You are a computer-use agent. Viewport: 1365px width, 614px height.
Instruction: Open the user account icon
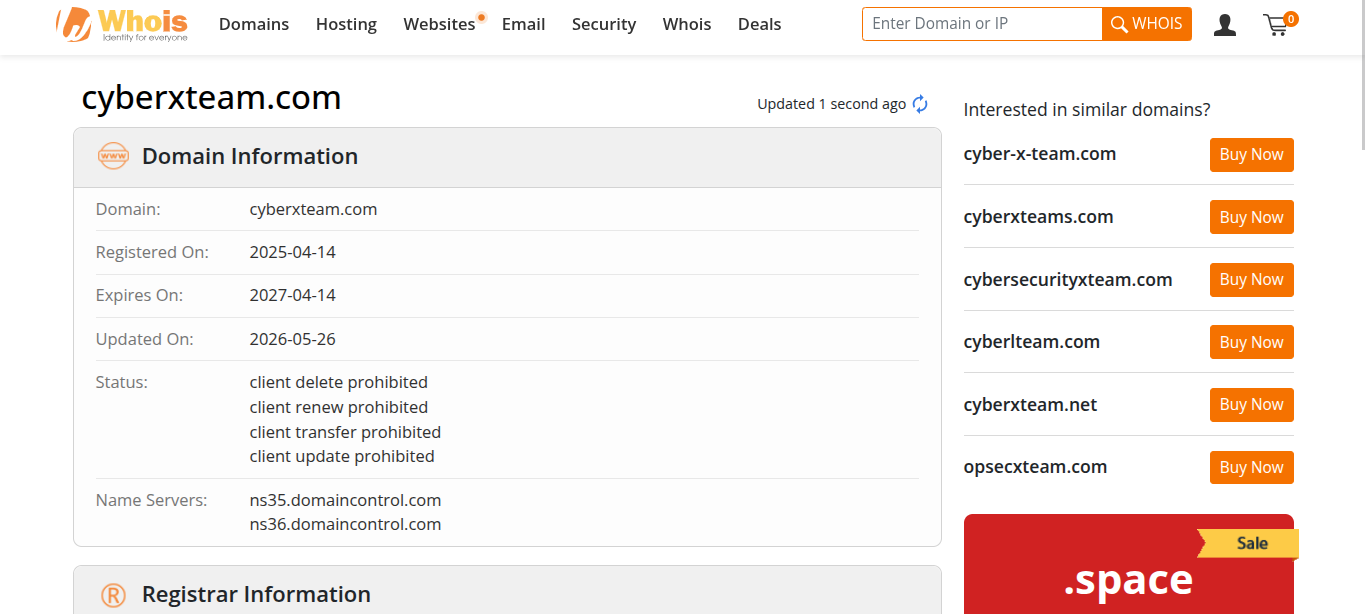click(1224, 25)
